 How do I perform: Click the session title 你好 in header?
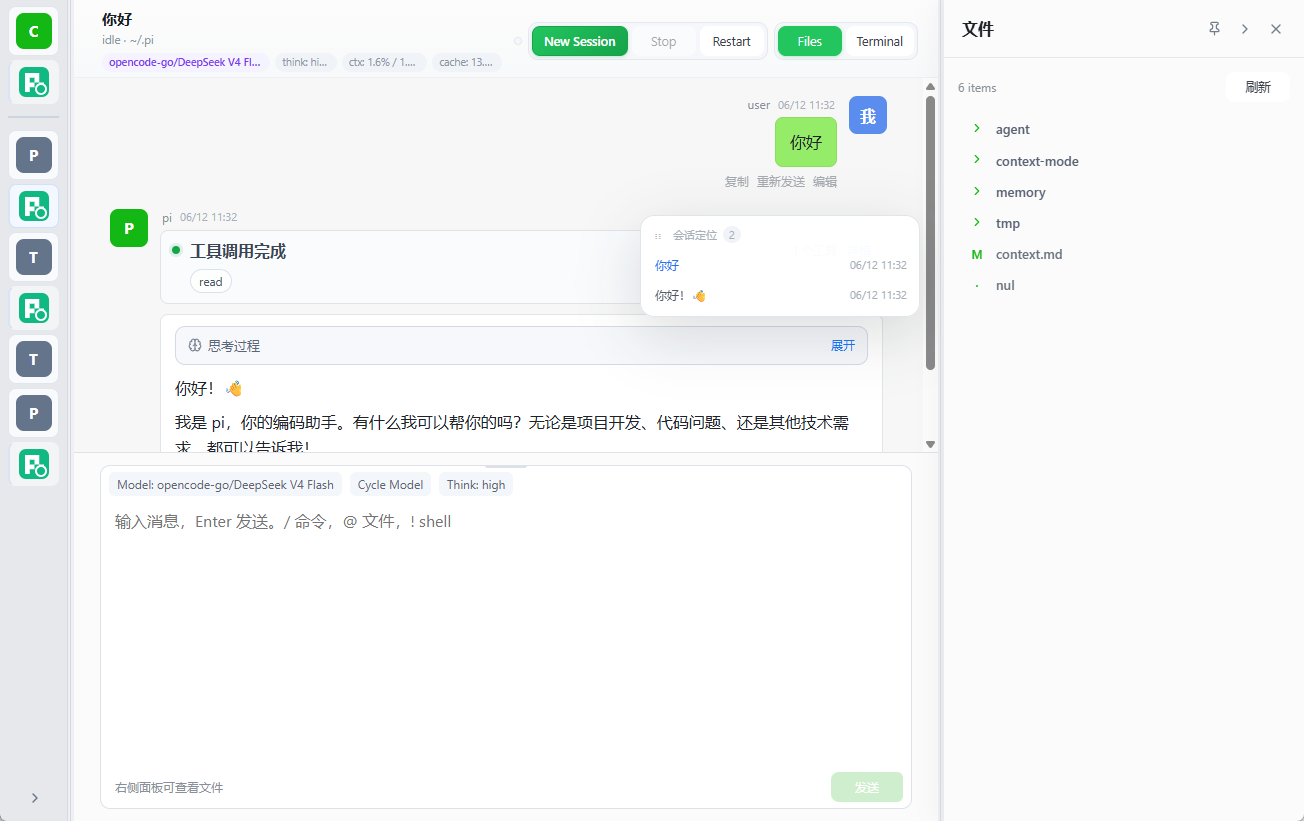tap(117, 19)
